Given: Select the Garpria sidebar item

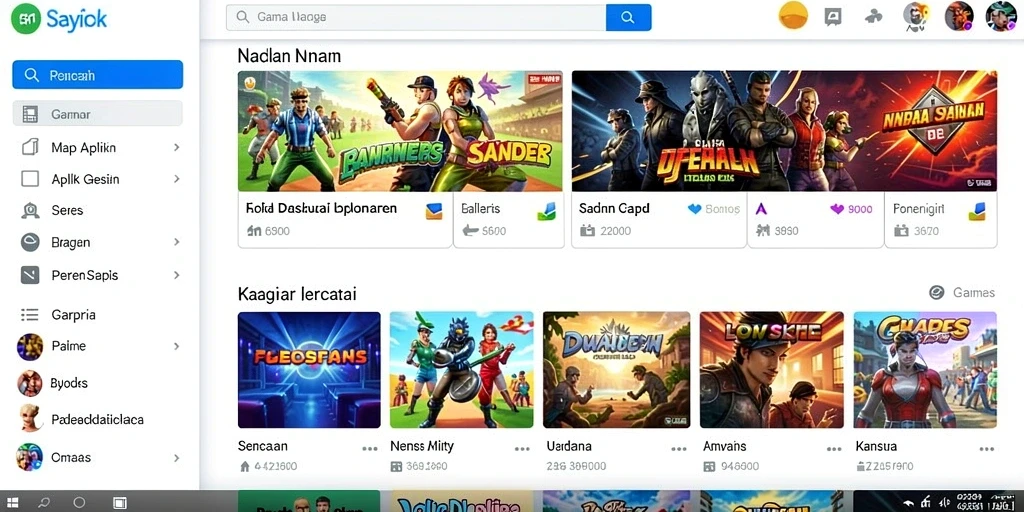Looking at the screenshot, I should [97, 315].
